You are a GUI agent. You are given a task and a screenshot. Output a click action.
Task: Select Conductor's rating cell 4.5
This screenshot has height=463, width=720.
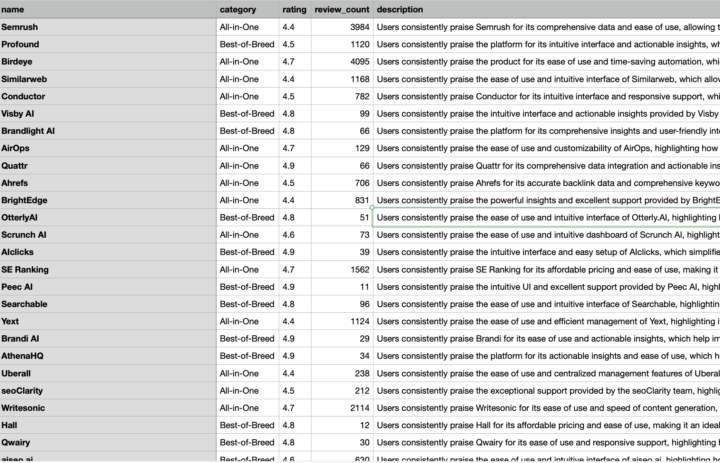coord(295,96)
